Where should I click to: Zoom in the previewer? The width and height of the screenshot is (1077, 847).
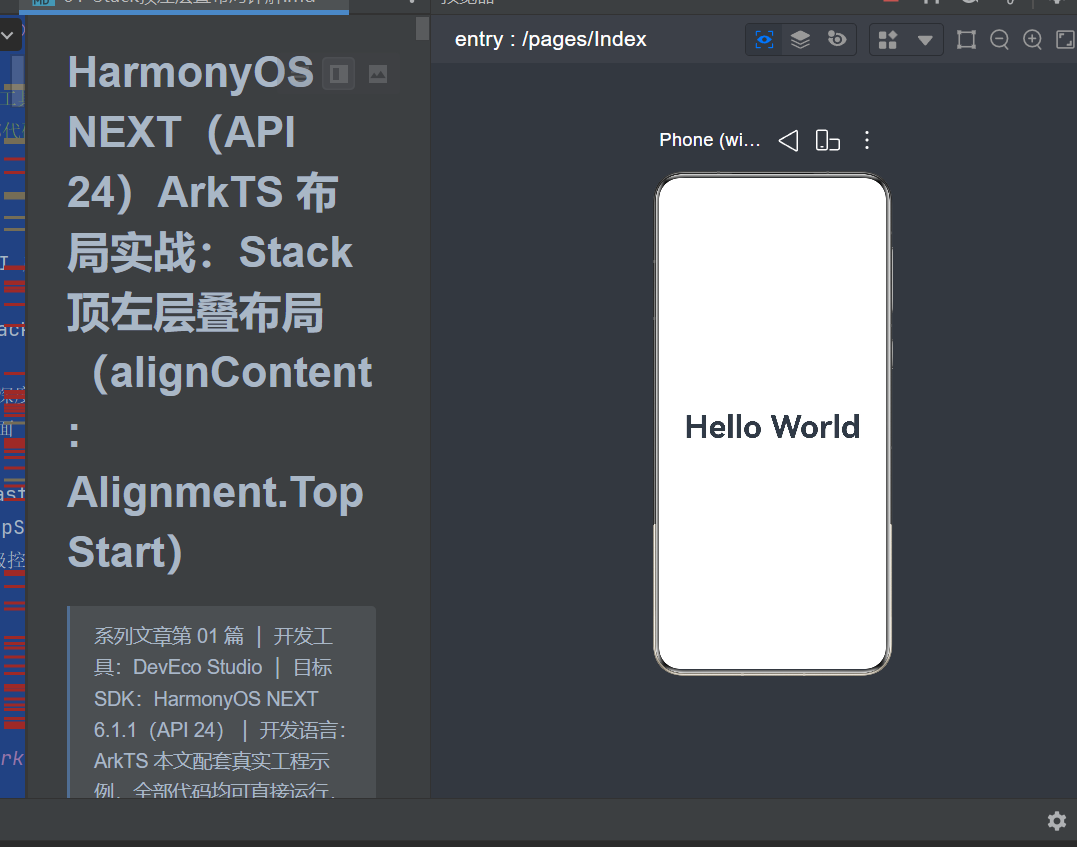click(1032, 40)
